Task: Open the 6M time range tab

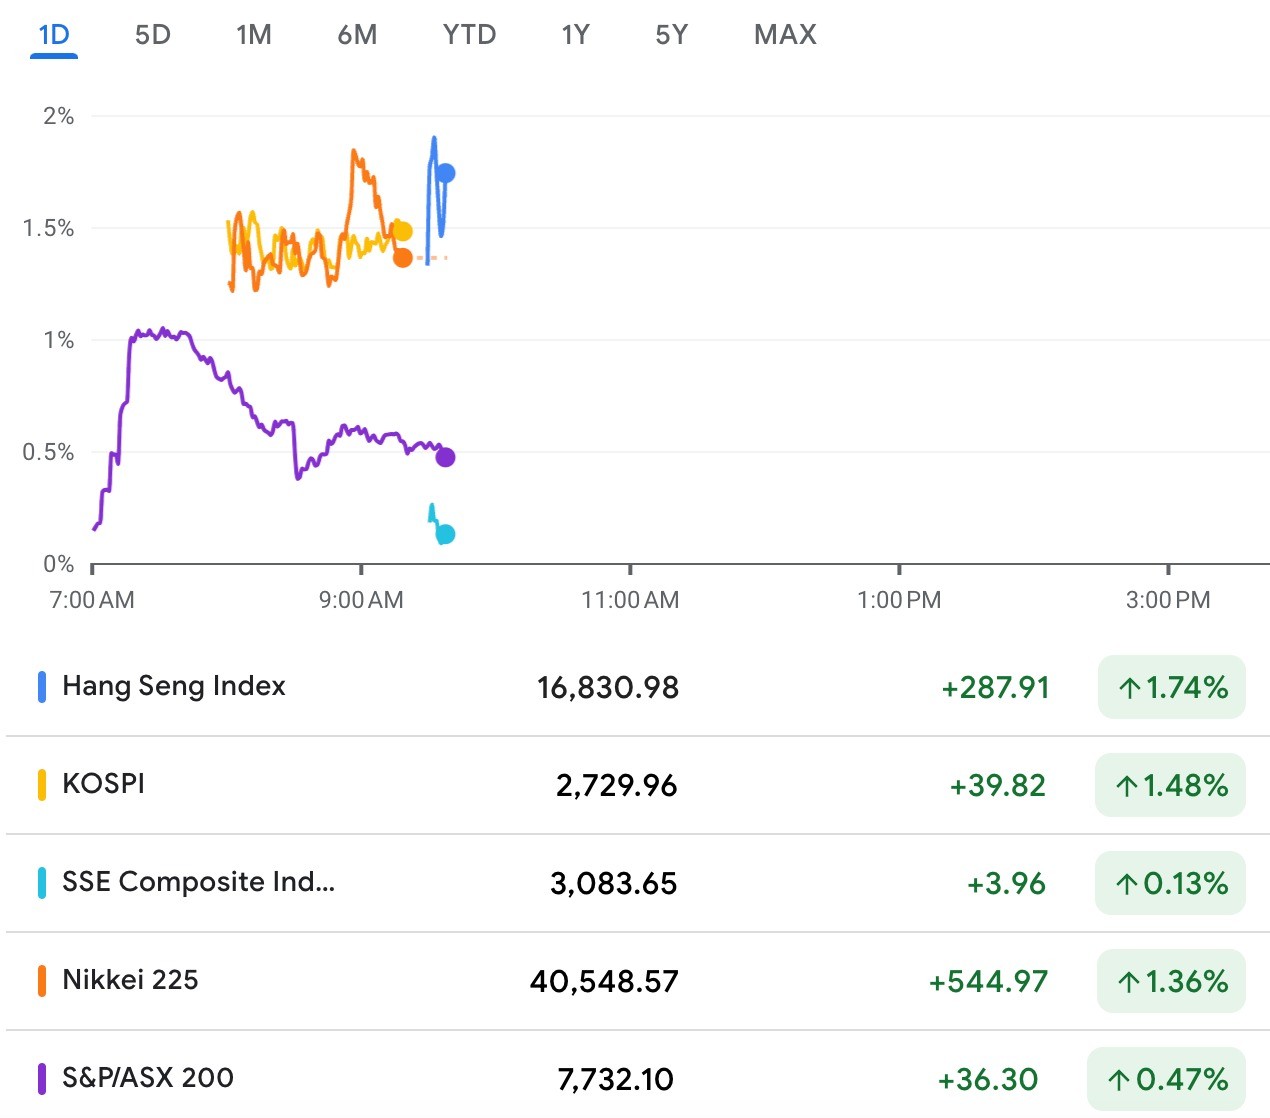Action: point(357,35)
